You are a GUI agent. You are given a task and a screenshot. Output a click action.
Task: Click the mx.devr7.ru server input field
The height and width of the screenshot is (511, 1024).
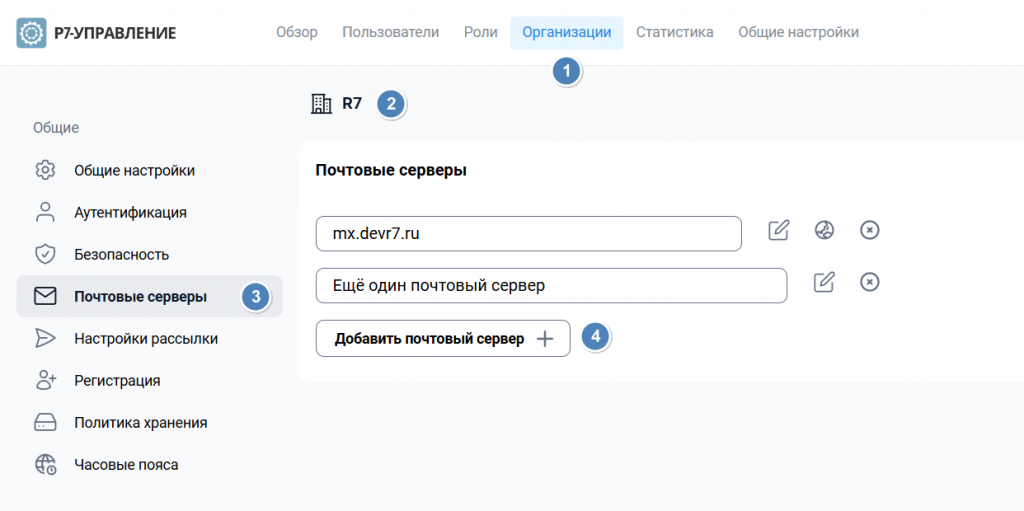point(528,233)
